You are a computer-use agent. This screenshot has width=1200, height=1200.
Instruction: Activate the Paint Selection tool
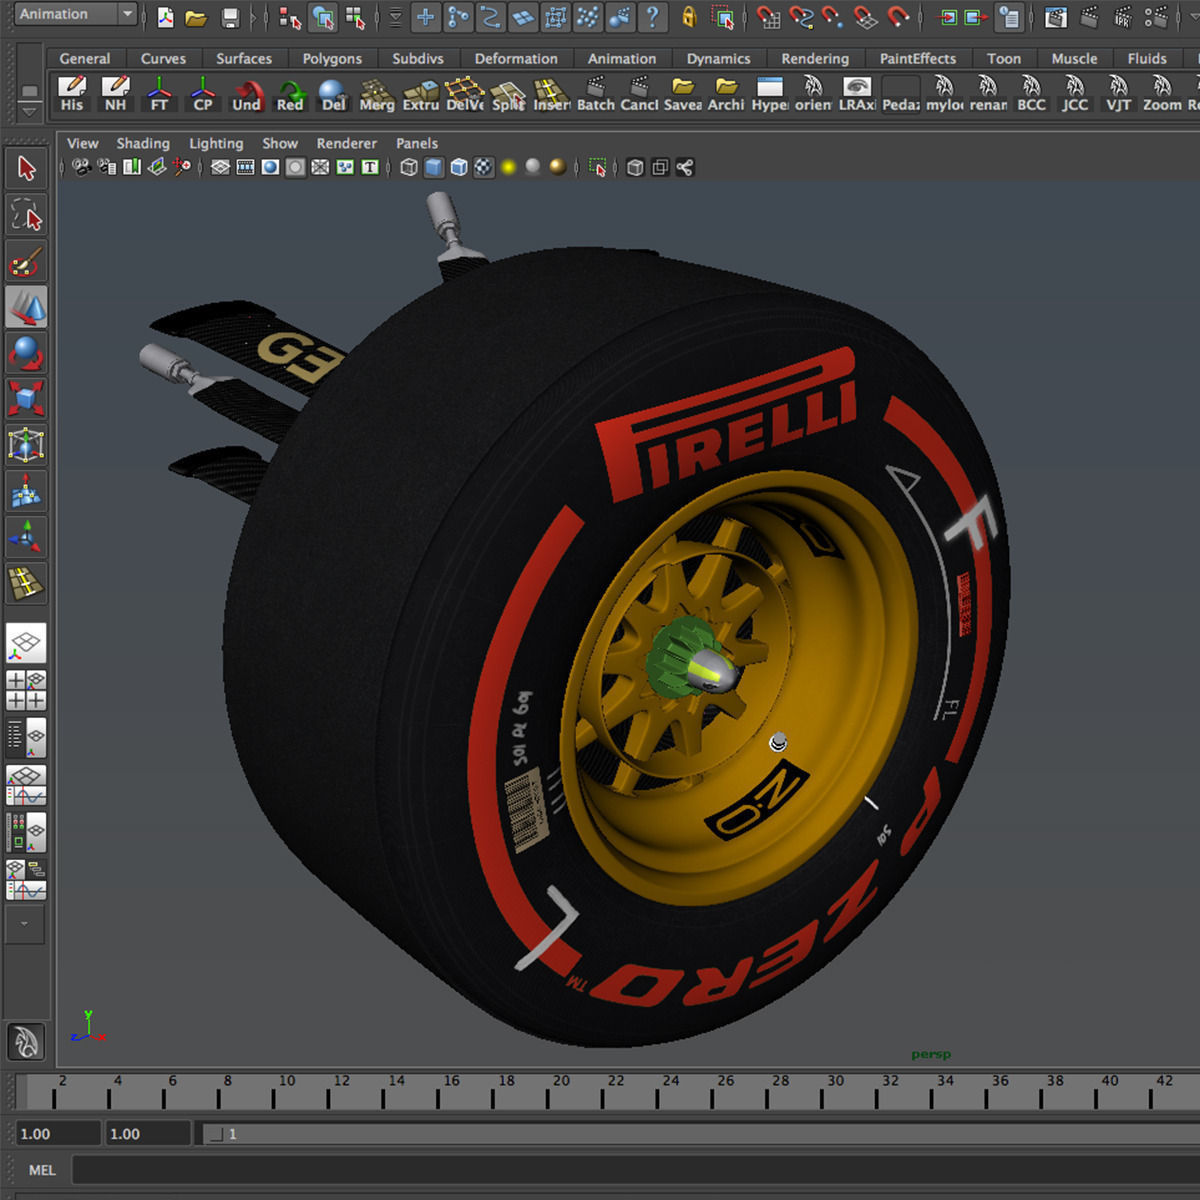26,262
